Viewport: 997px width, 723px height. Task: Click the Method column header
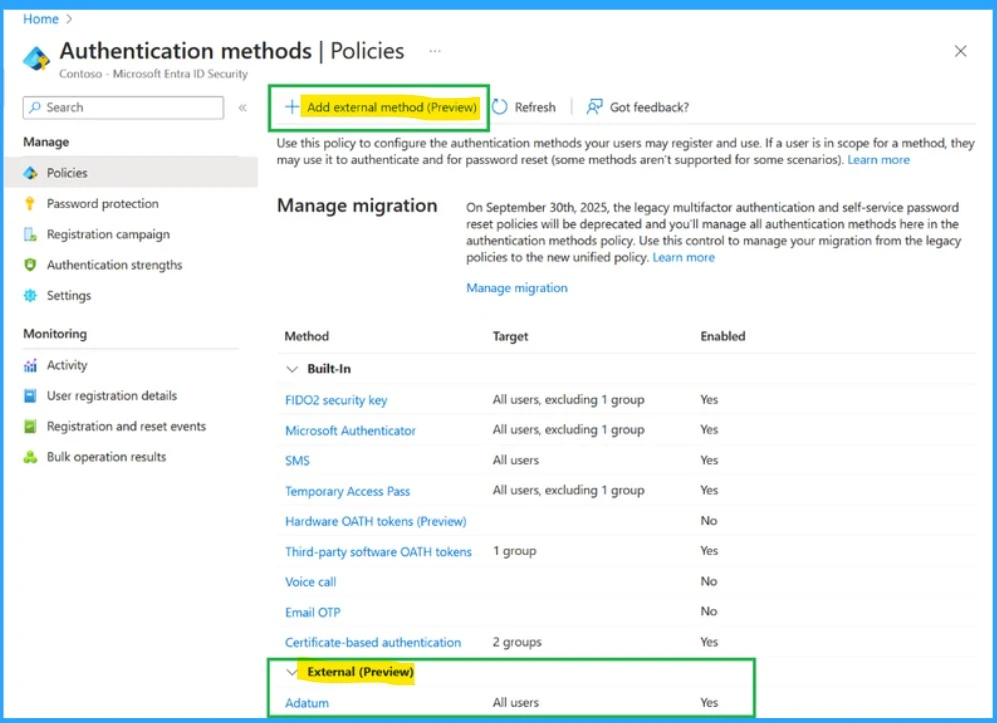(x=306, y=336)
